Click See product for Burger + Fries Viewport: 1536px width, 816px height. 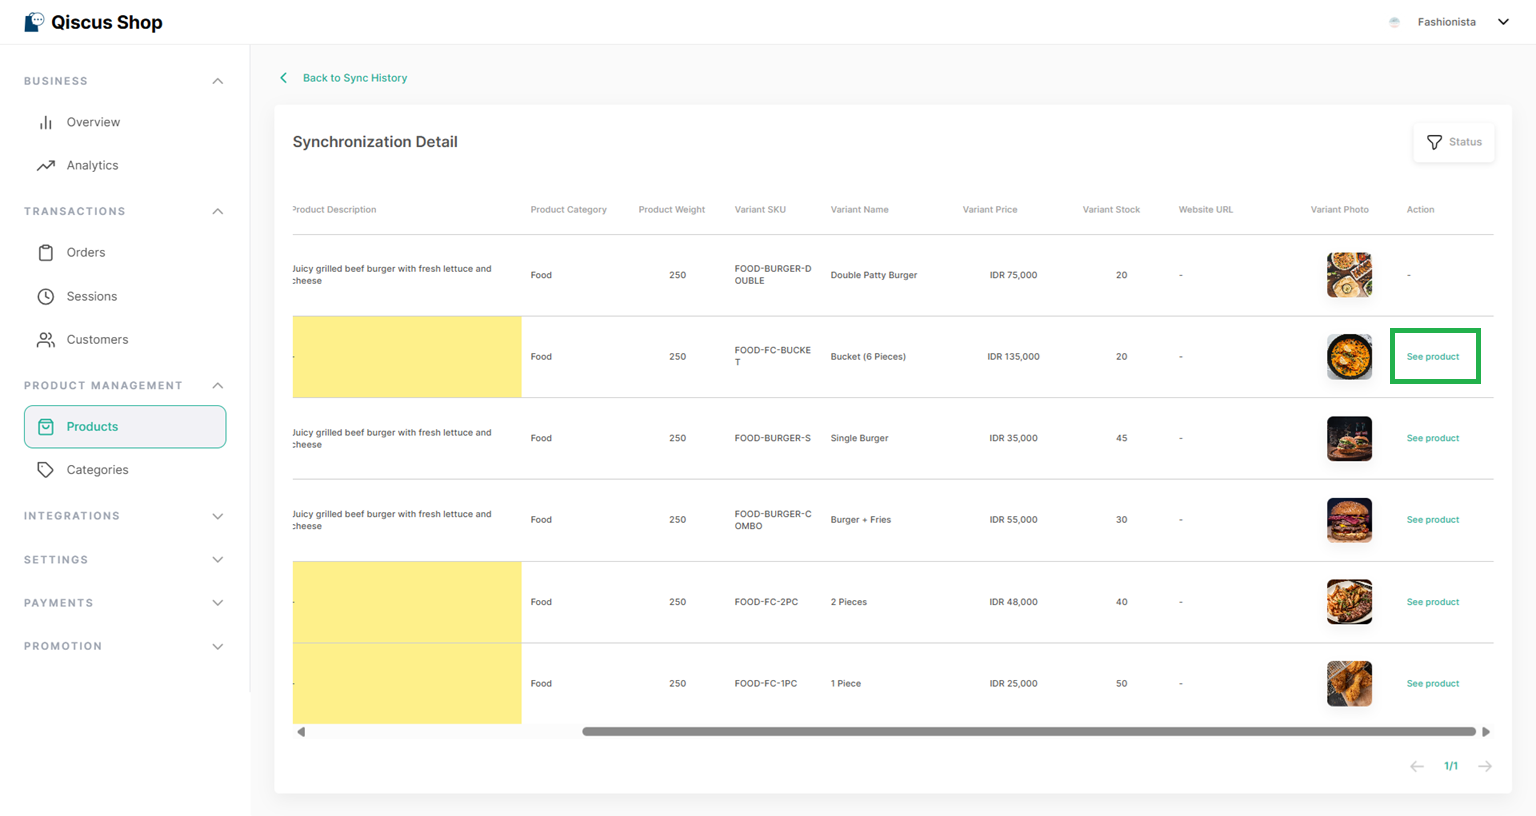(1433, 520)
